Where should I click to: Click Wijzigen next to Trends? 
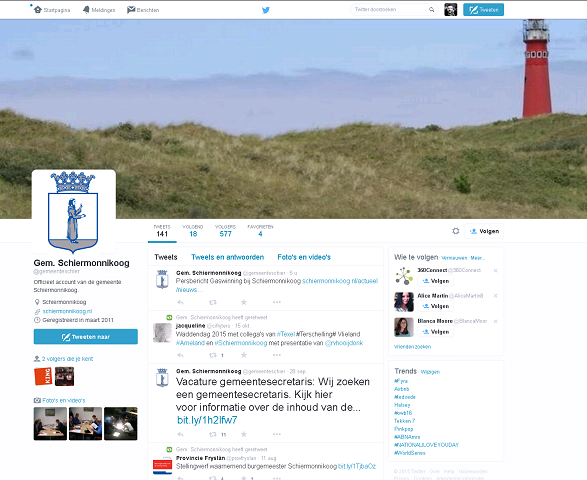430,372
